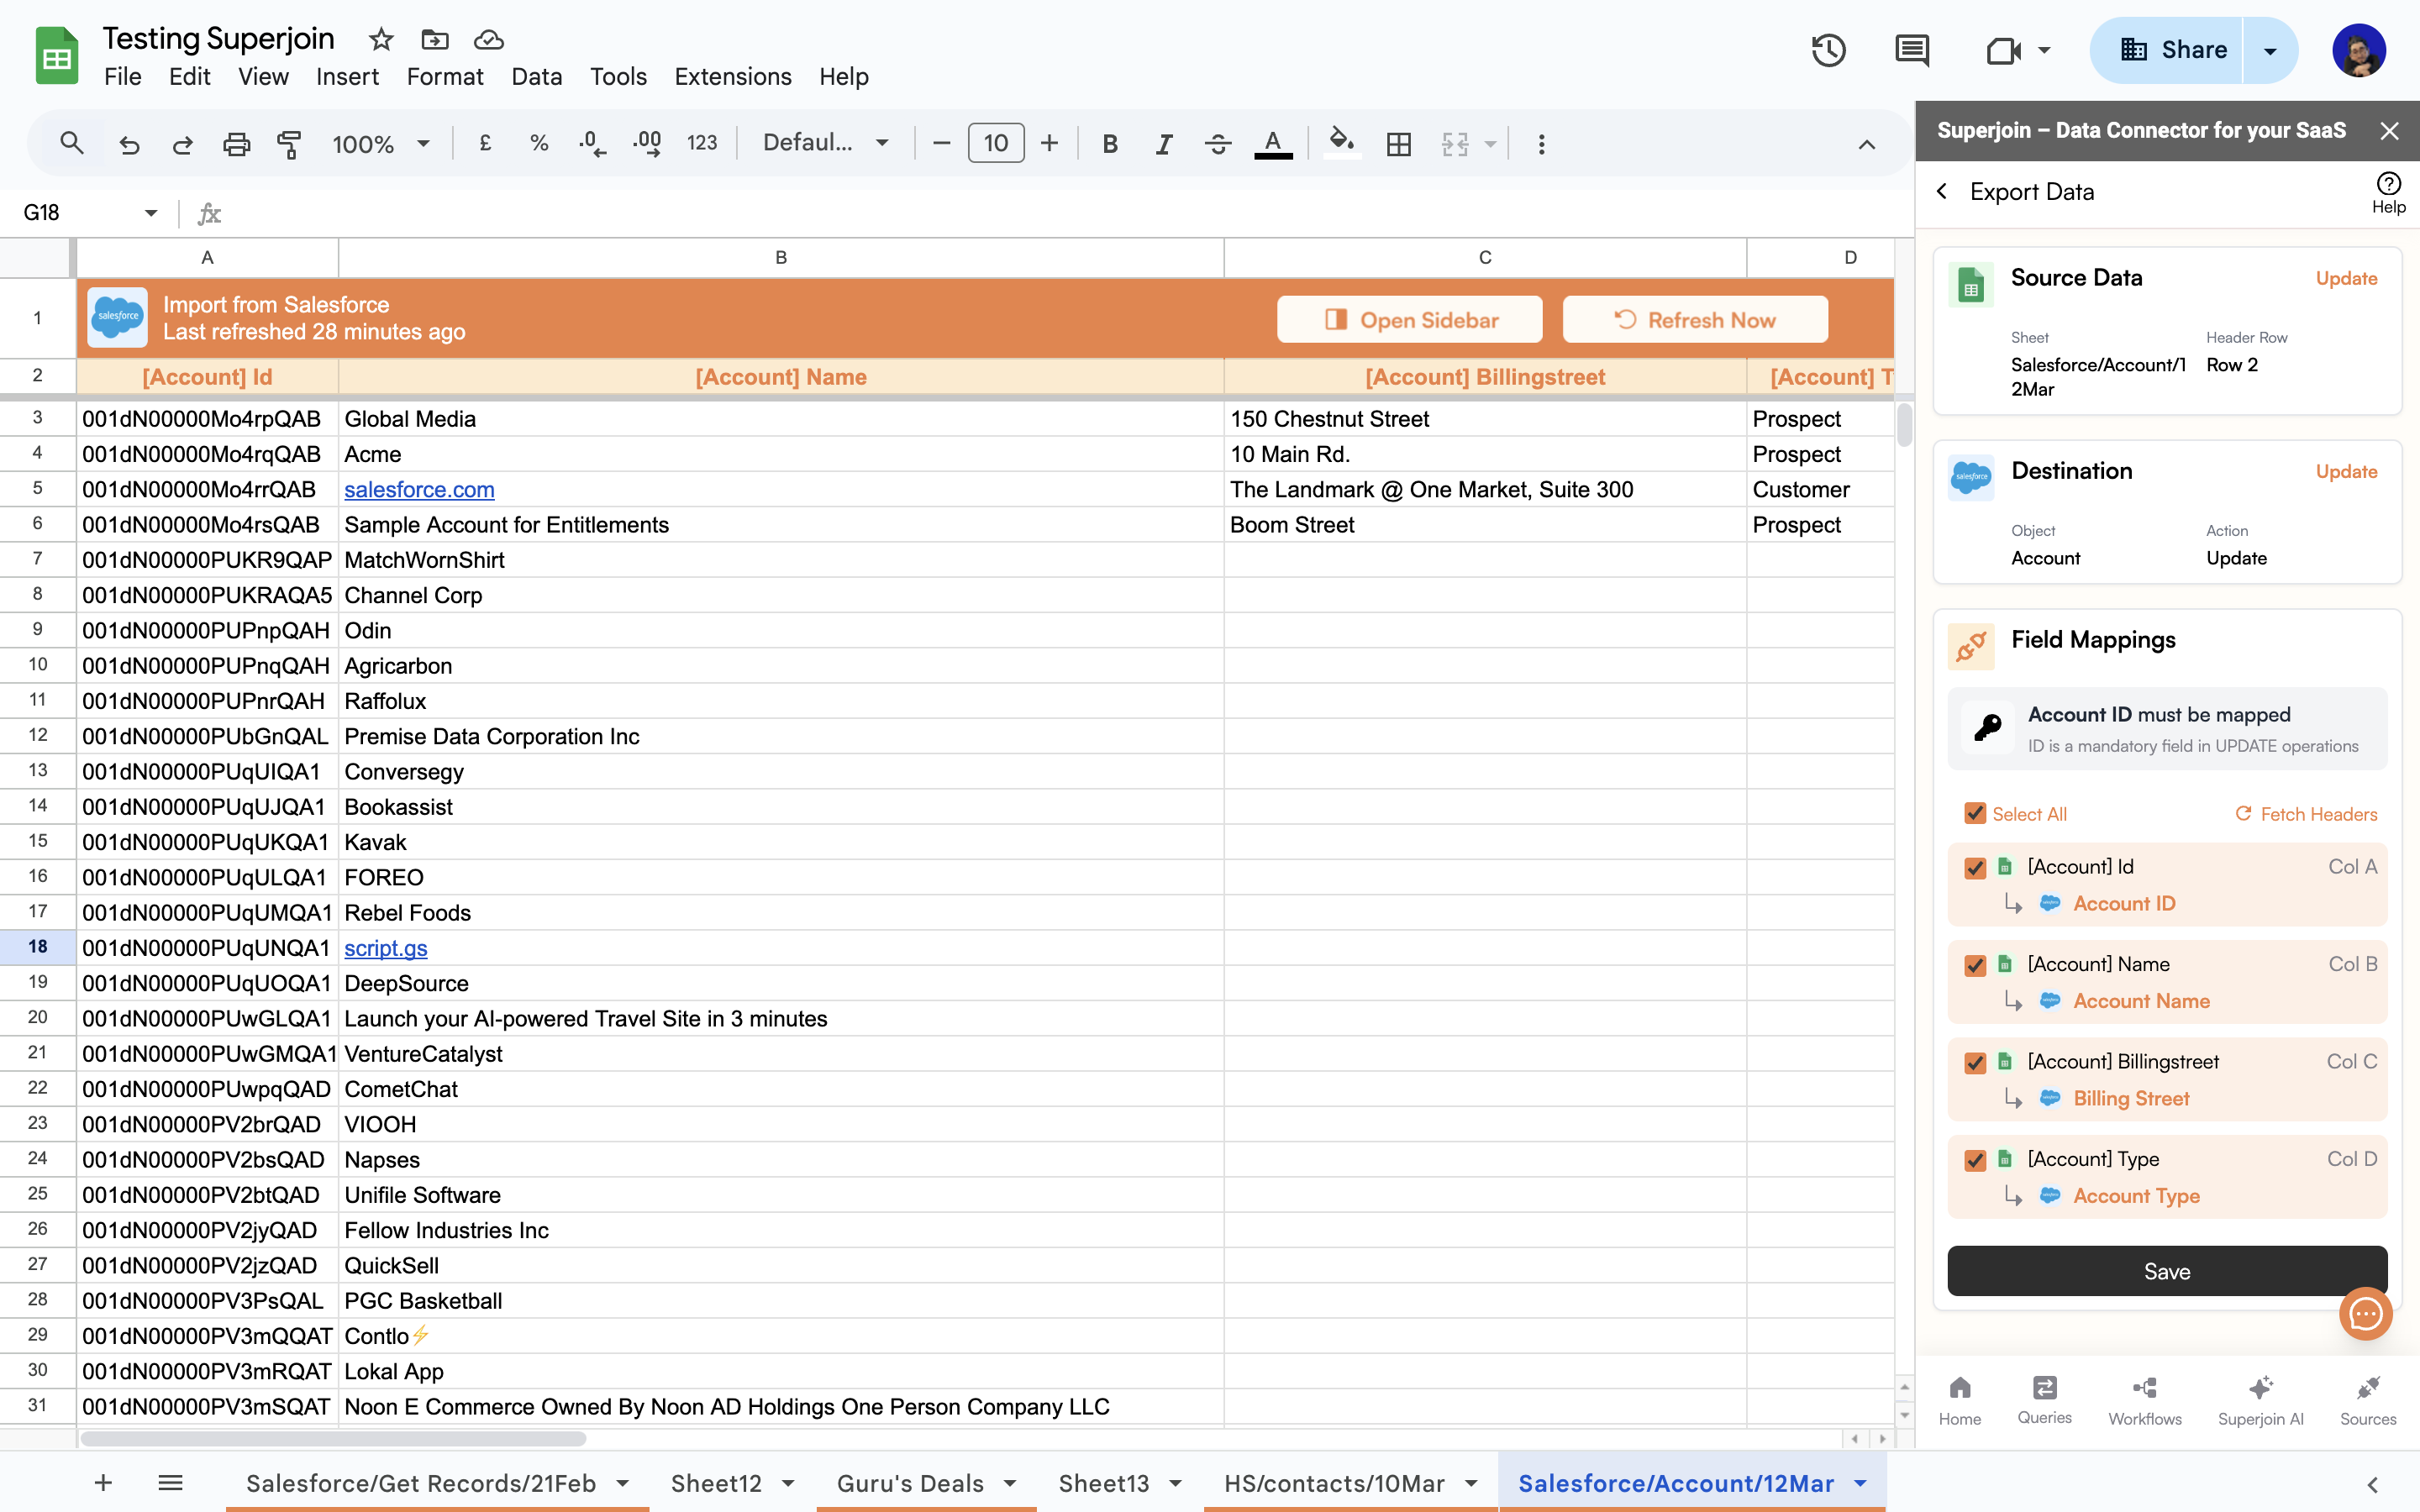Open the comments history icon
Image resolution: width=2420 pixels, height=1512 pixels.
[x=1911, y=50]
